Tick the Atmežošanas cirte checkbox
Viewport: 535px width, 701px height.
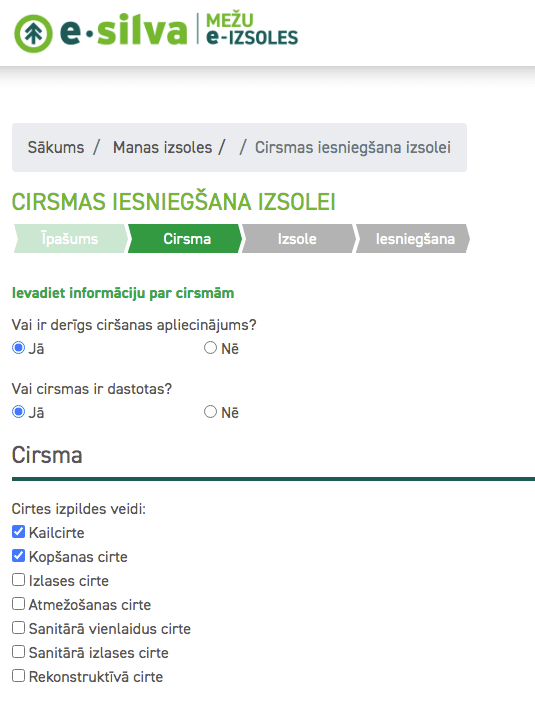(18, 604)
